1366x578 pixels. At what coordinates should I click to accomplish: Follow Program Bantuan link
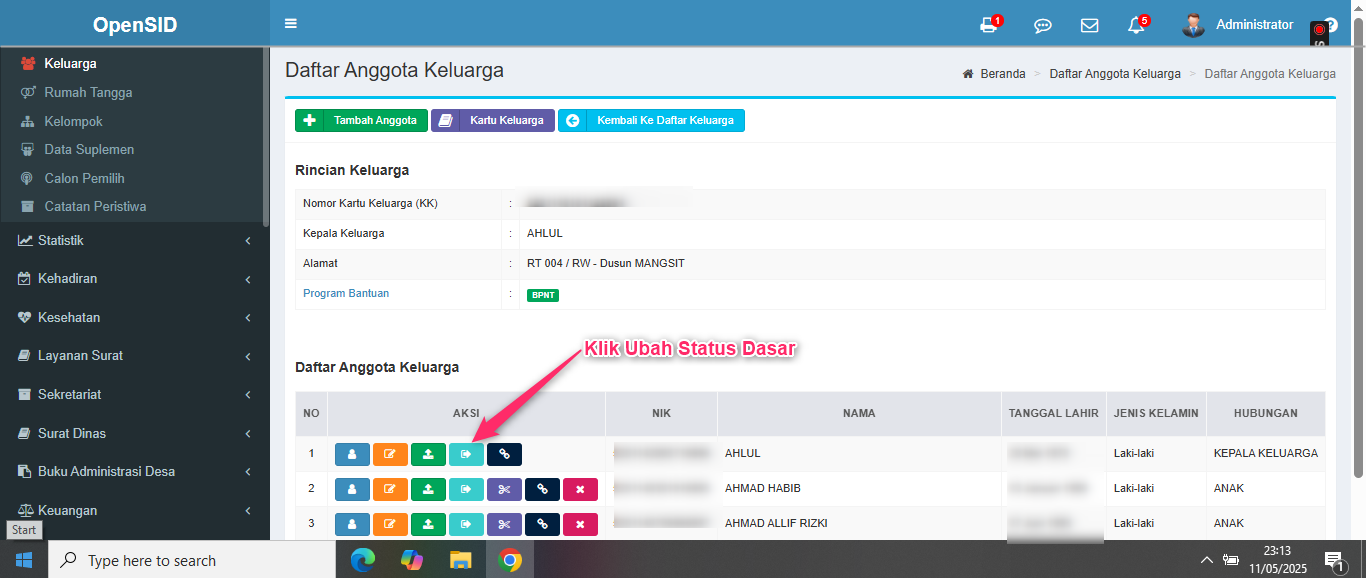pos(346,294)
